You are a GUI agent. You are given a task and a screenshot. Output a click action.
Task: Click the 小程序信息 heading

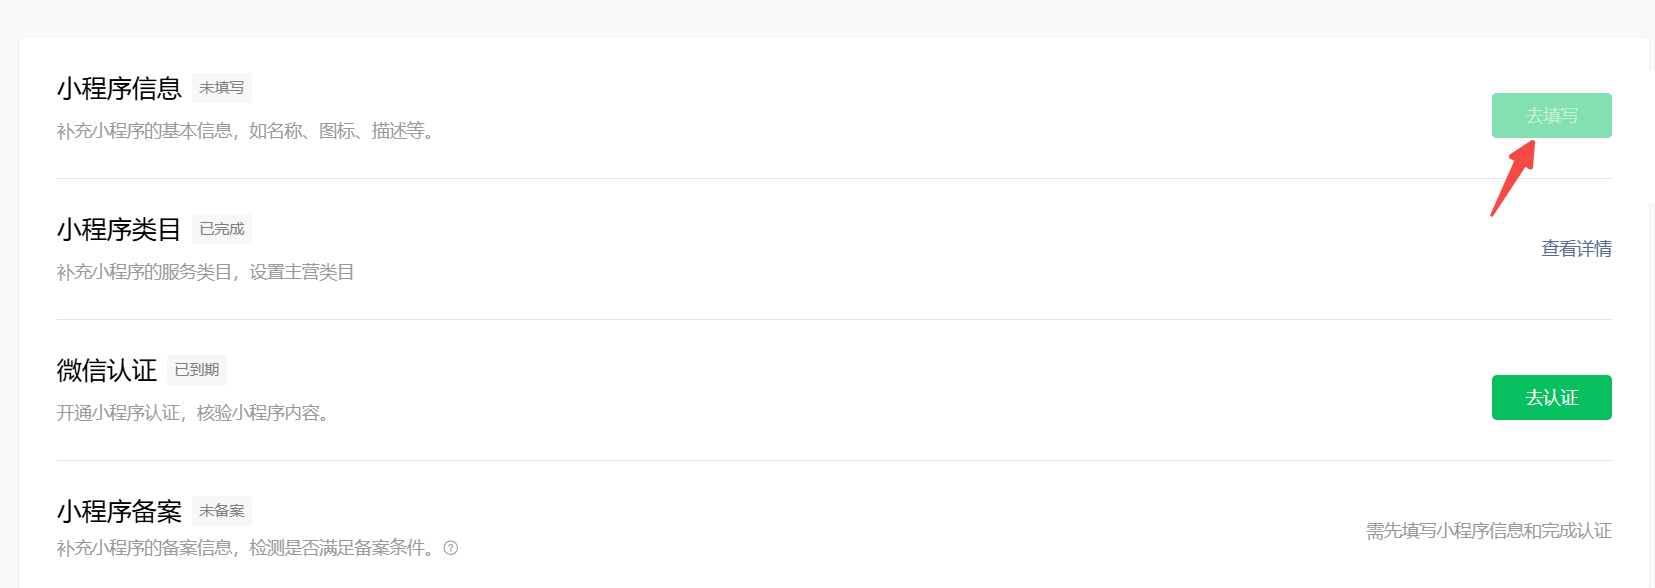(119, 89)
